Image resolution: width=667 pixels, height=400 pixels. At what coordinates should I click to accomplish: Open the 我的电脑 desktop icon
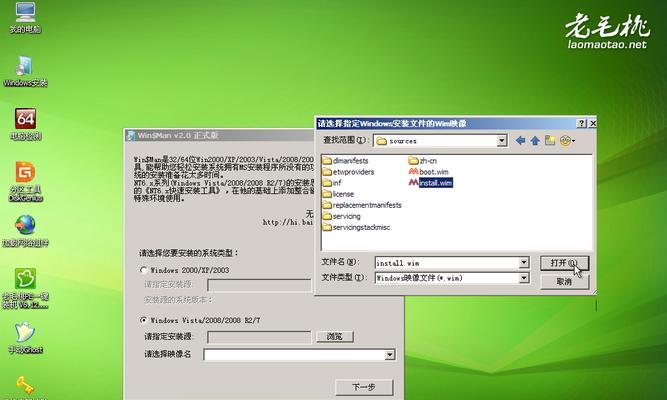point(26,16)
